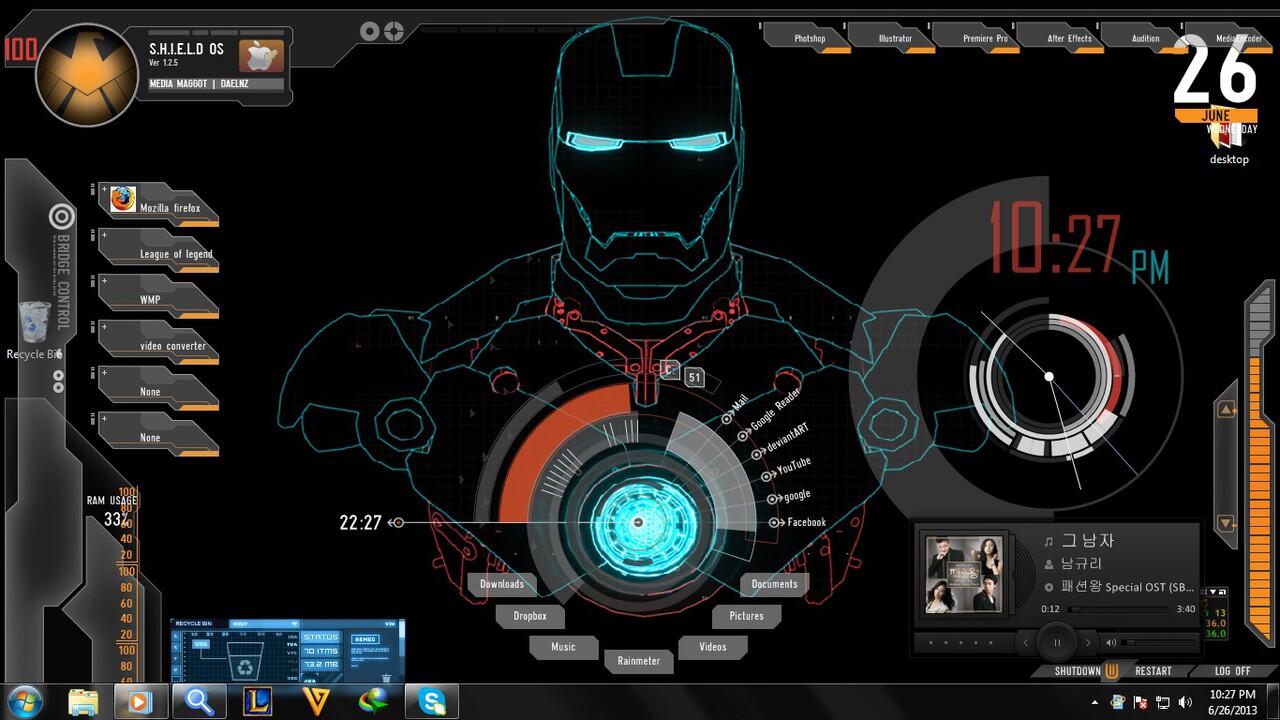Pause the music player
Screen dimensions: 1280x720
tap(1056, 642)
